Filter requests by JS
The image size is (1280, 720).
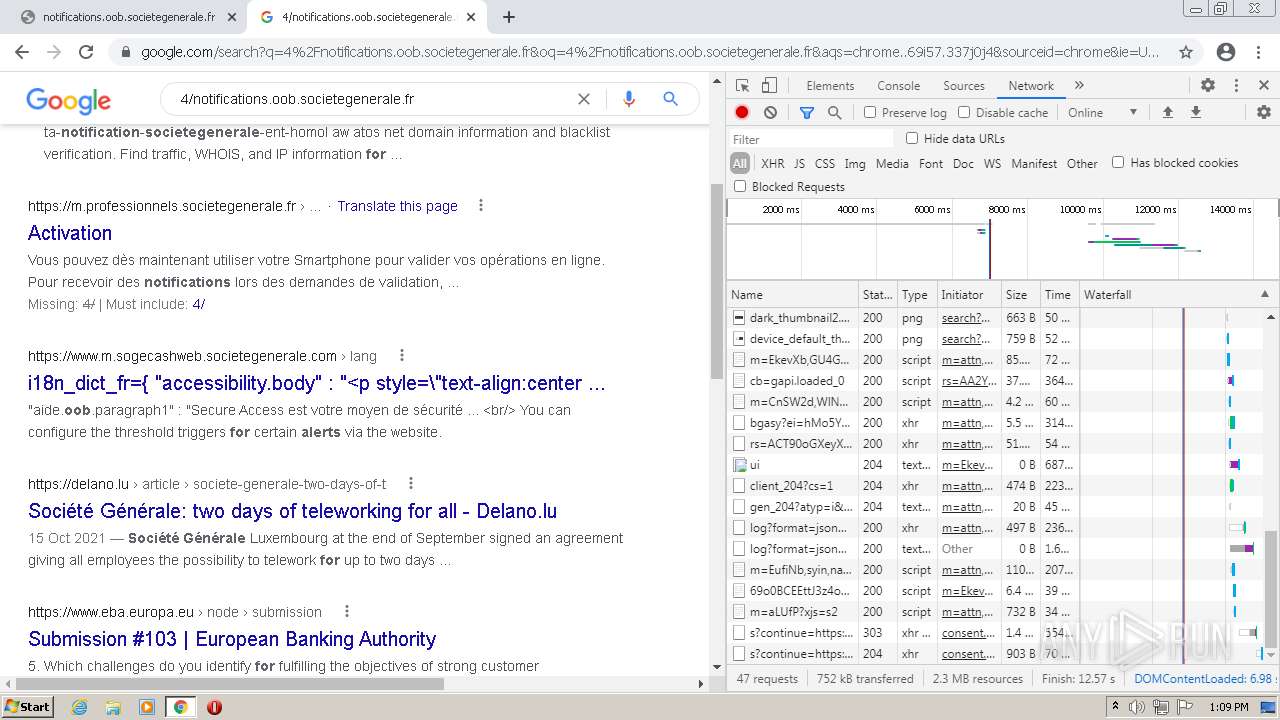pyautogui.click(x=799, y=163)
